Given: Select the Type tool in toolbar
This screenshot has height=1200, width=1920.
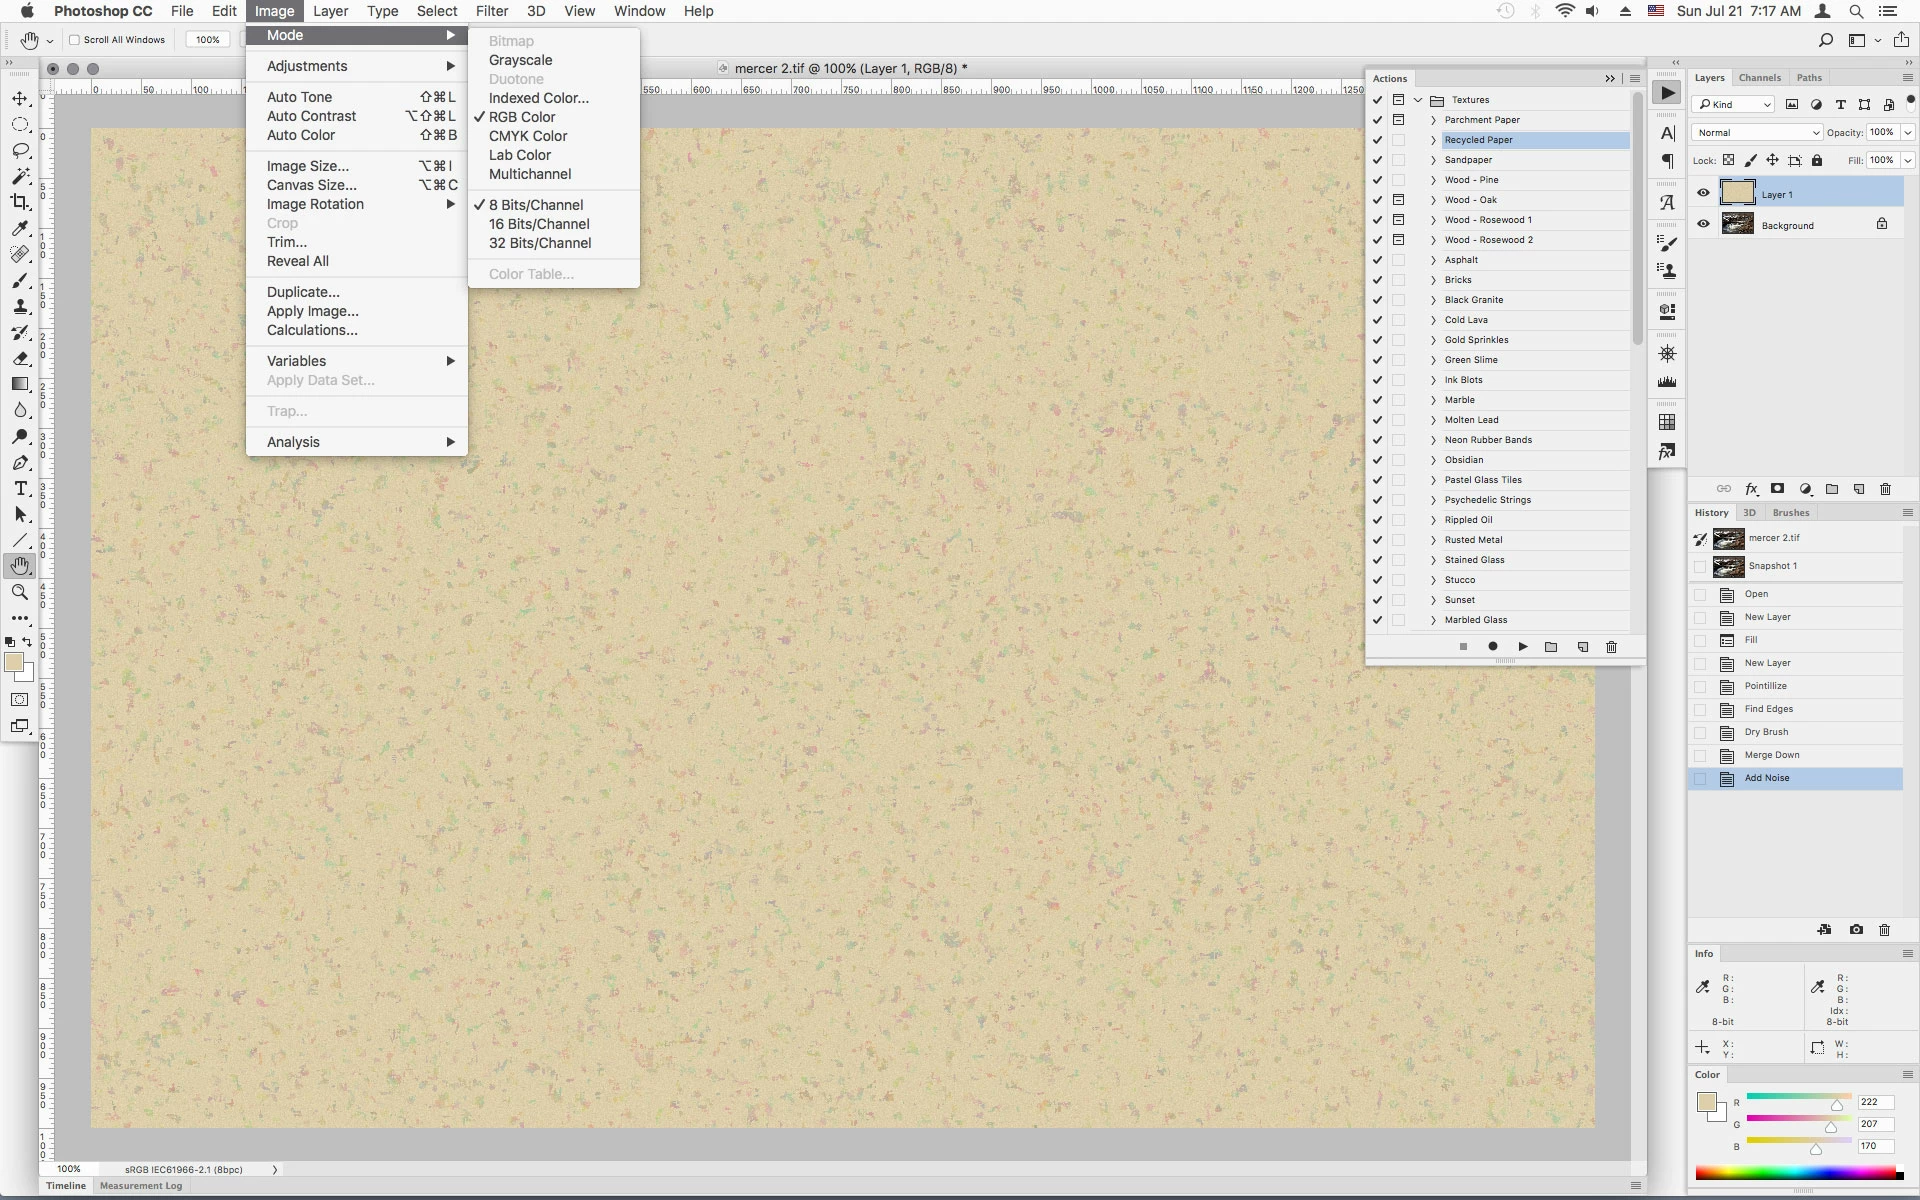Looking at the screenshot, I should [x=20, y=489].
